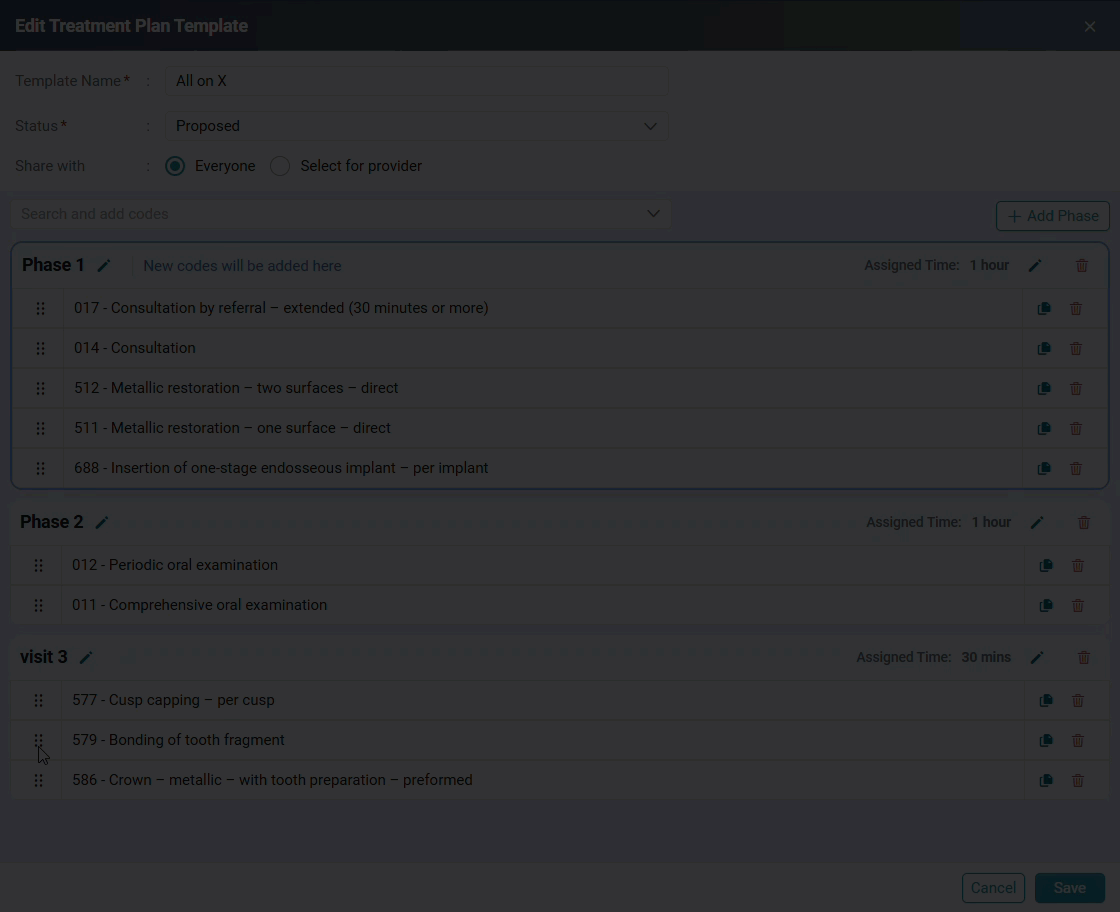Screen dimensions: 1120x912
Task: Duplicate code 011 Comprehensive oral examination
Action: (x=1046, y=606)
